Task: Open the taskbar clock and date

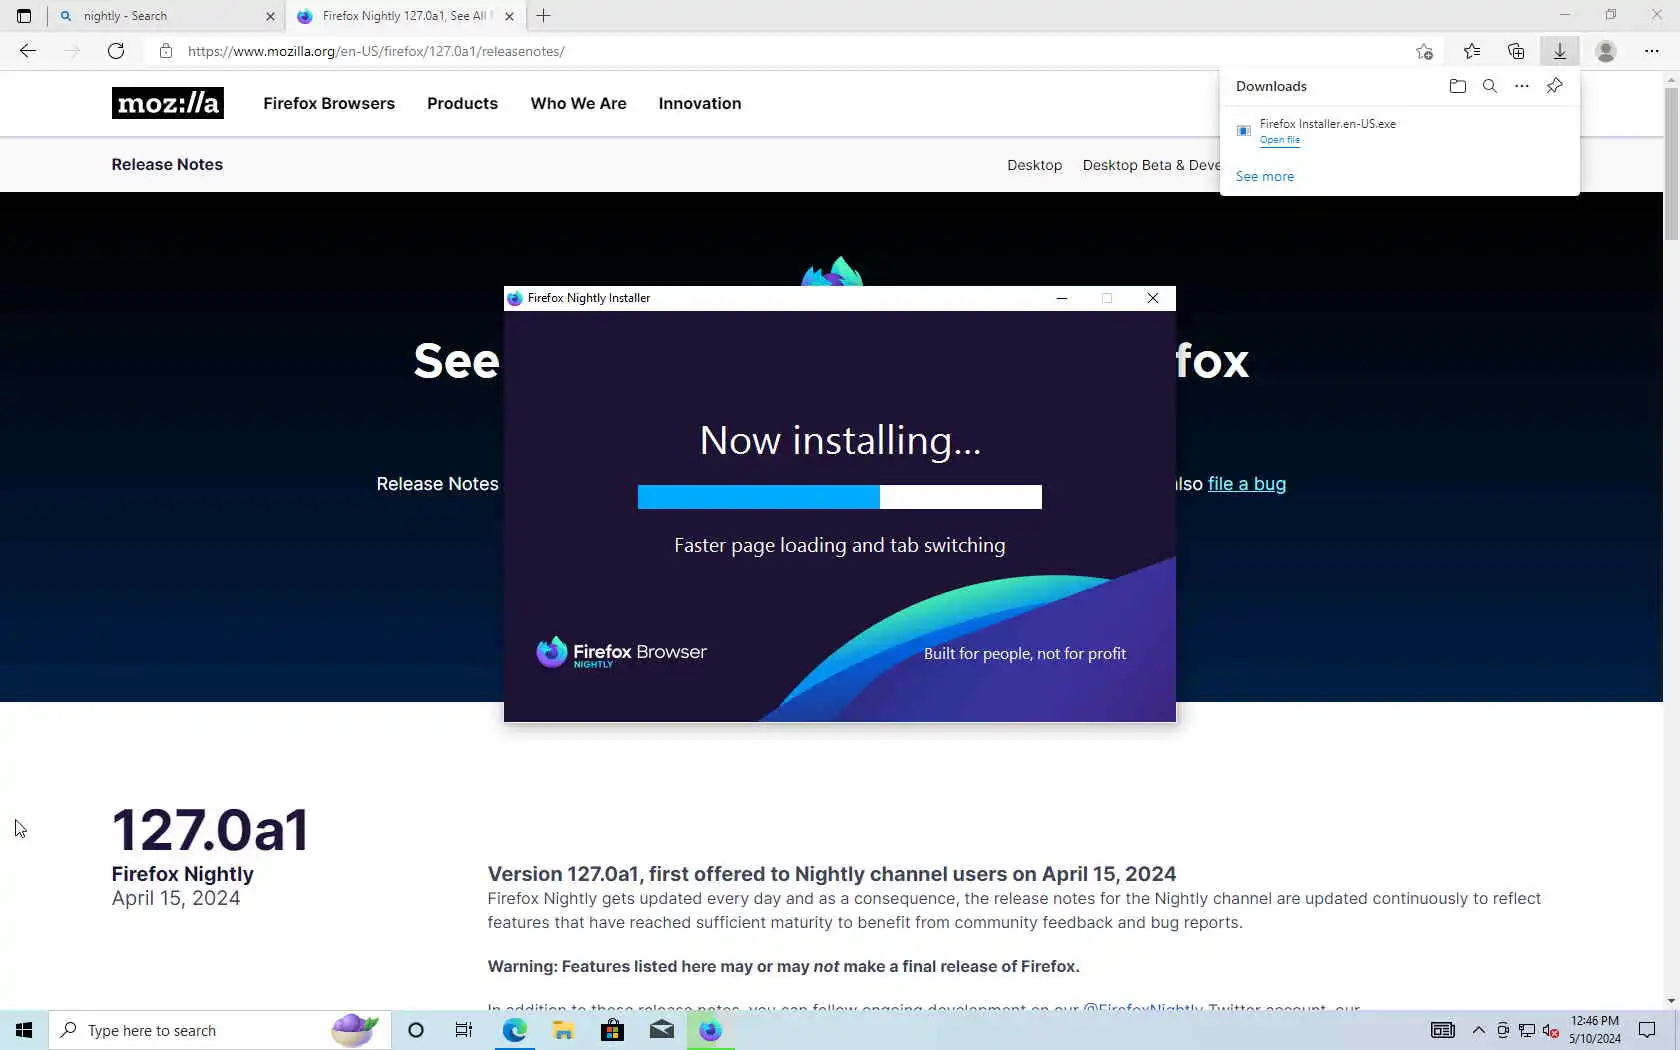Action: coord(1594,1030)
